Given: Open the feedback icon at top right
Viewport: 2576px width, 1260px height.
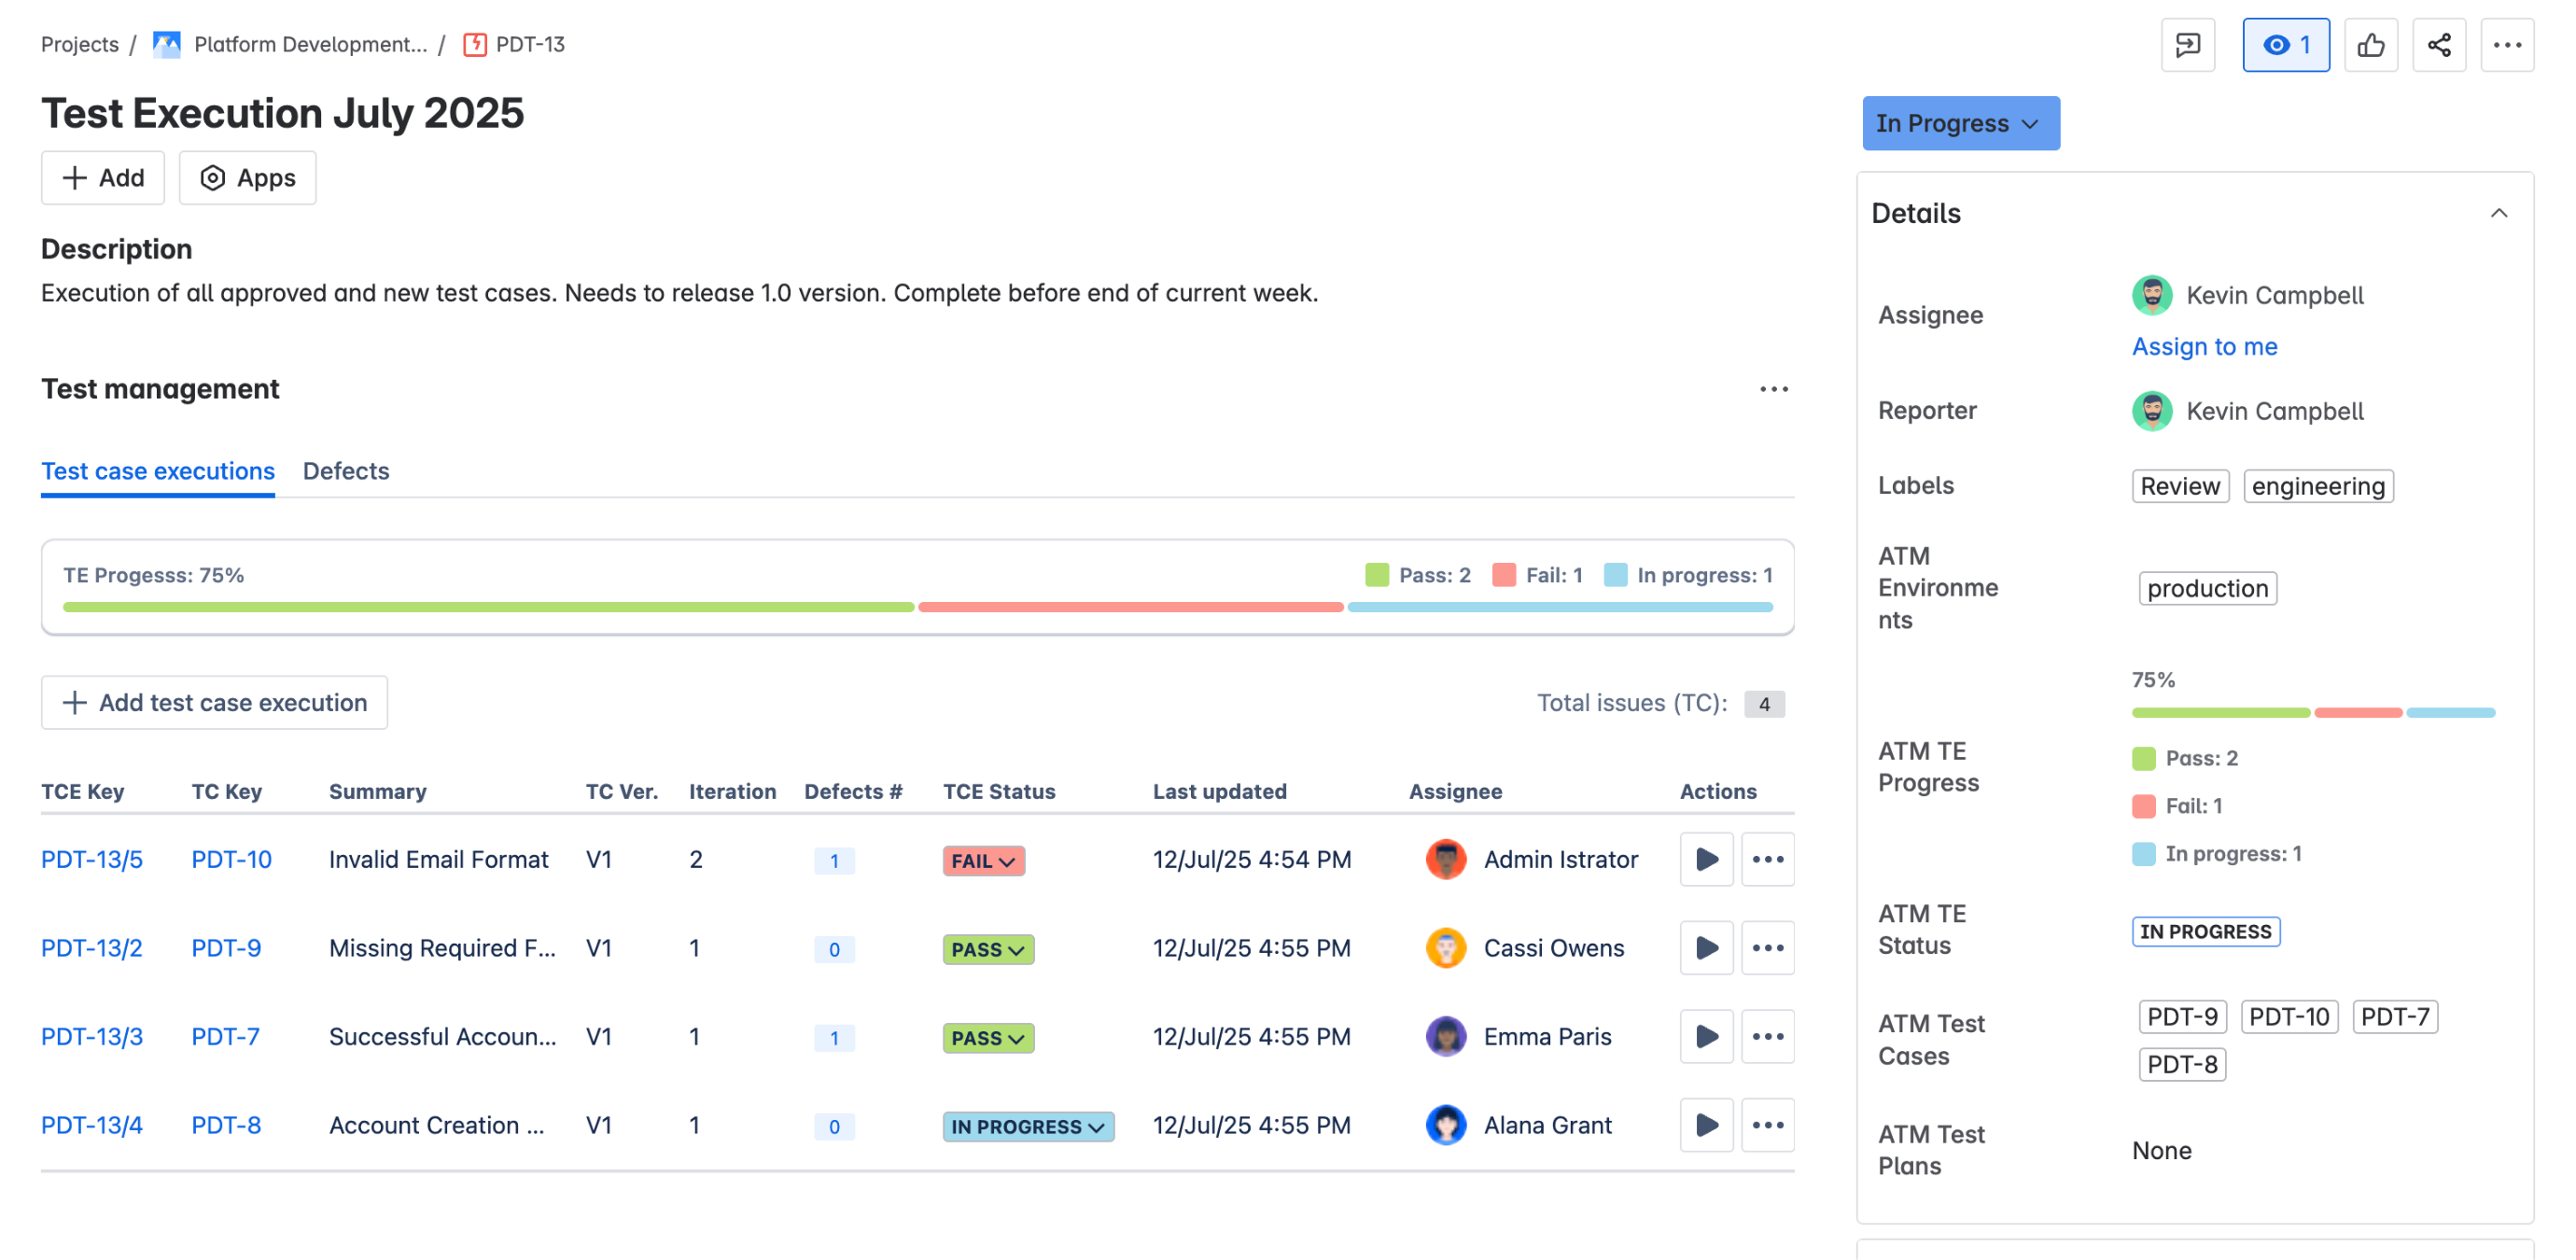Looking at the screenshot, I should [x=2187, y=45].
